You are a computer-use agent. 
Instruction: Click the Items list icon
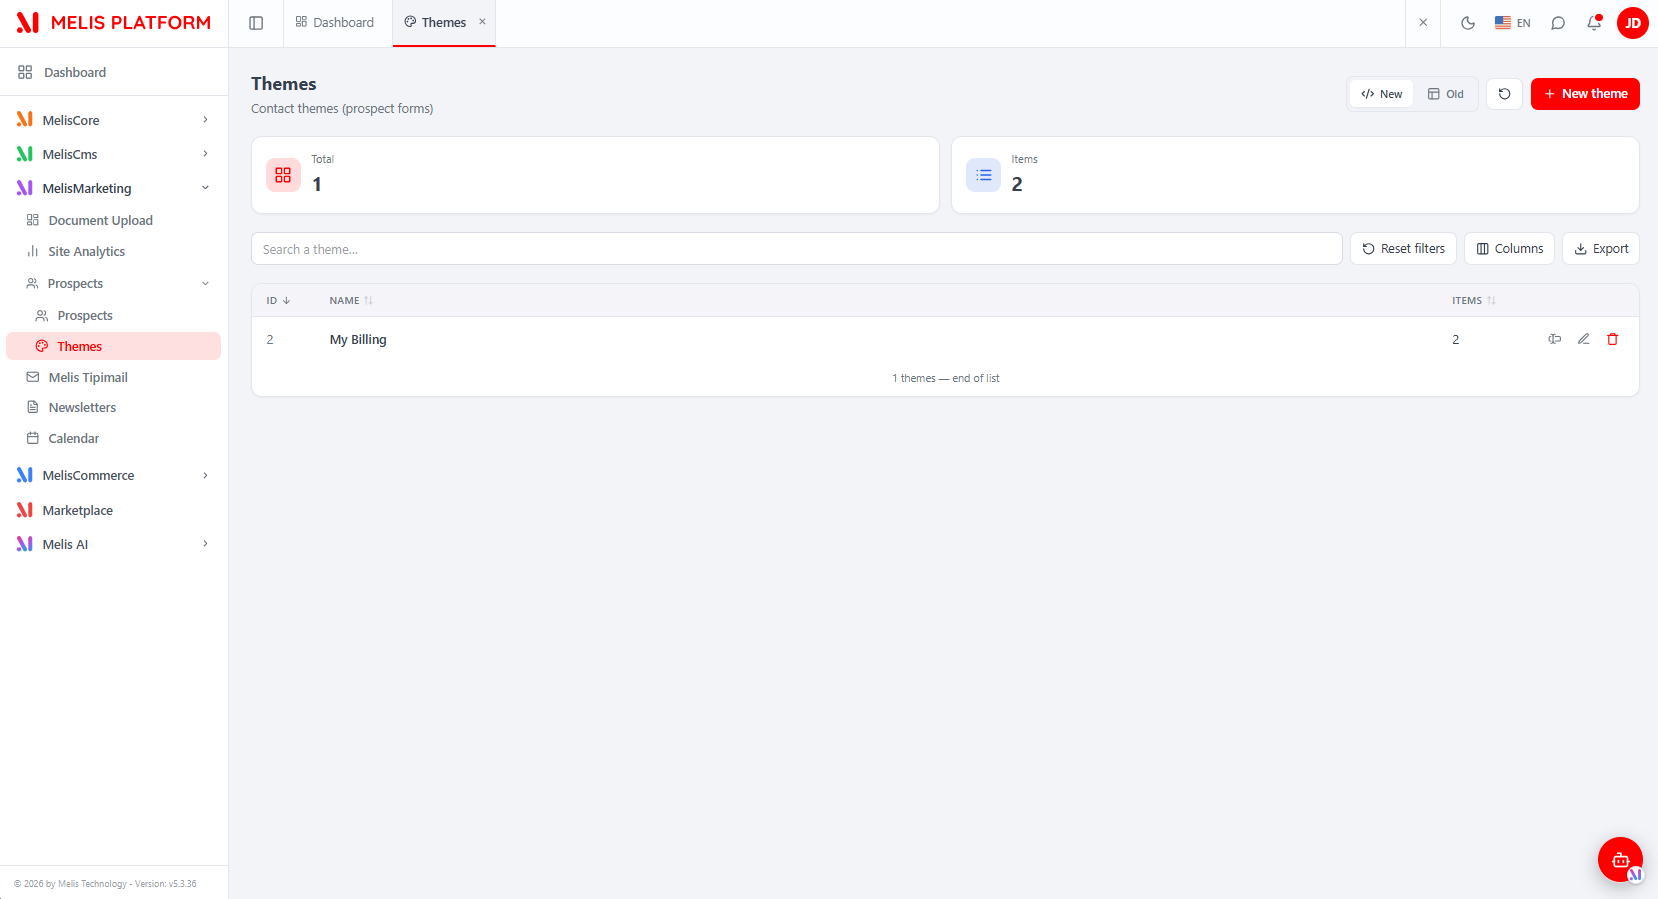click(x=983, y=175)
